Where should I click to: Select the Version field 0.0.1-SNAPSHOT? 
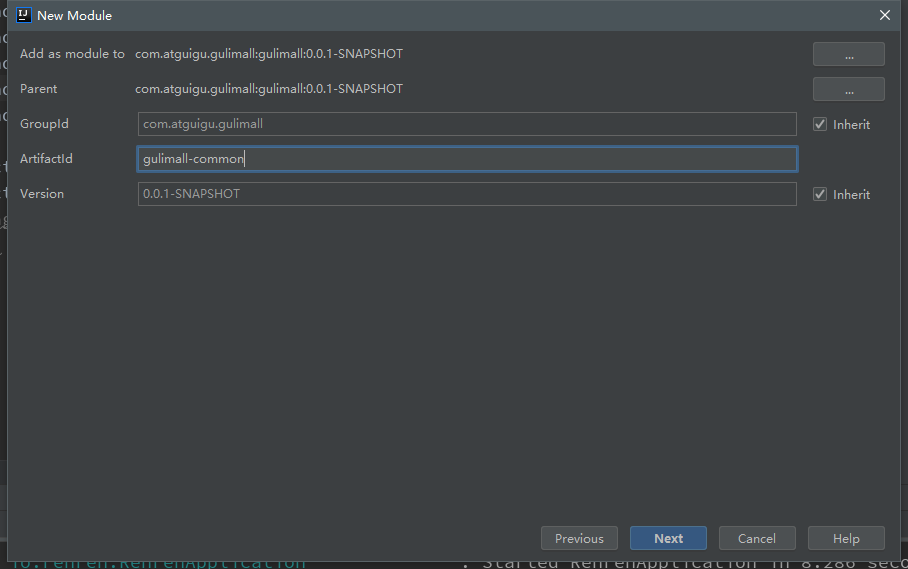(x=467, y=194)
